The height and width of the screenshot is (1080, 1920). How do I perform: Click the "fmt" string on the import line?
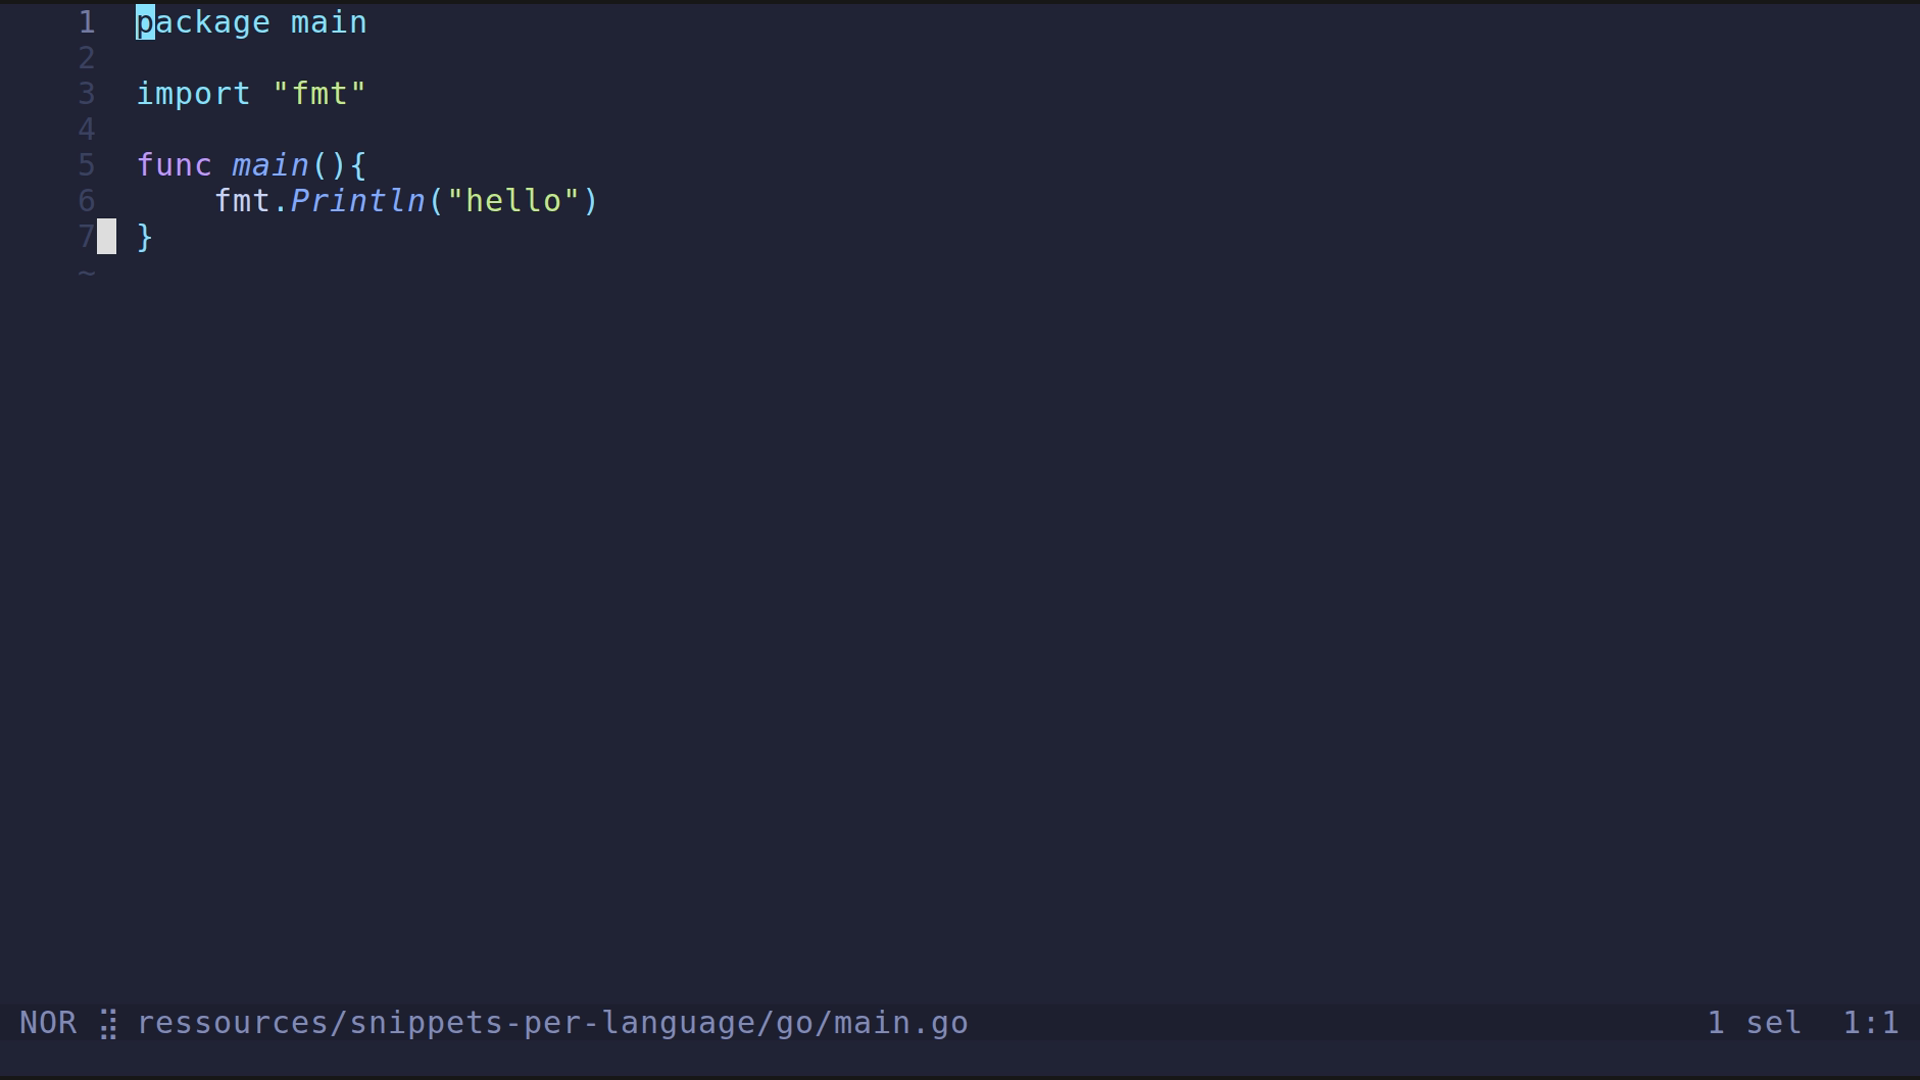pyautogui.click(x=319, y=94)
